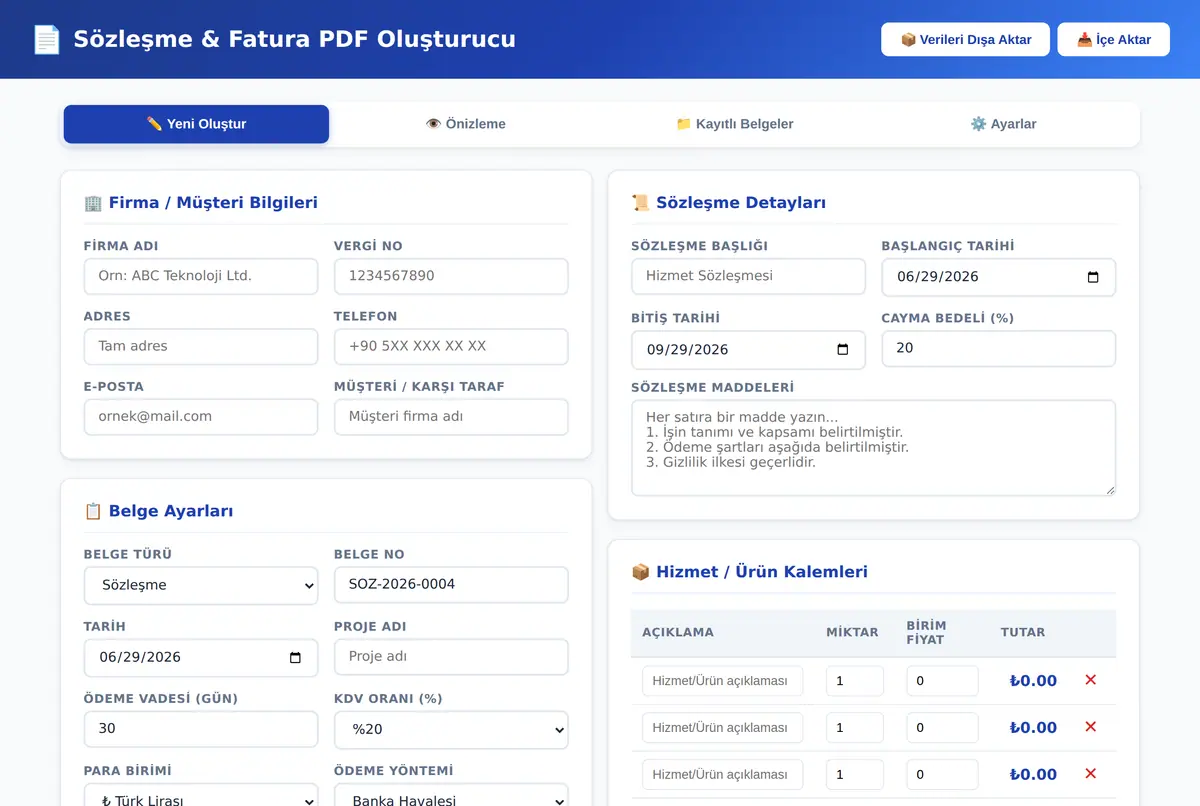Image resolution: width=1200 pixels, height=806 pixels.
Task: Go to the Ayarlar tab
Action: click(1003, 124)
